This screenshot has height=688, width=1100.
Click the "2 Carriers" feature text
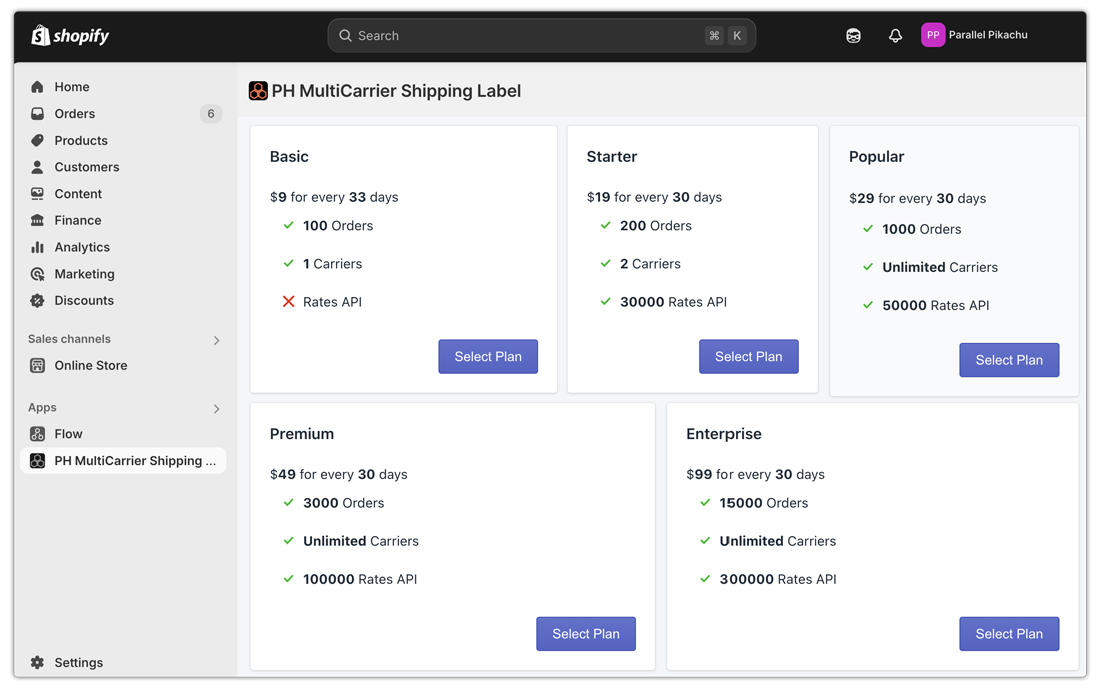point(650,264)
